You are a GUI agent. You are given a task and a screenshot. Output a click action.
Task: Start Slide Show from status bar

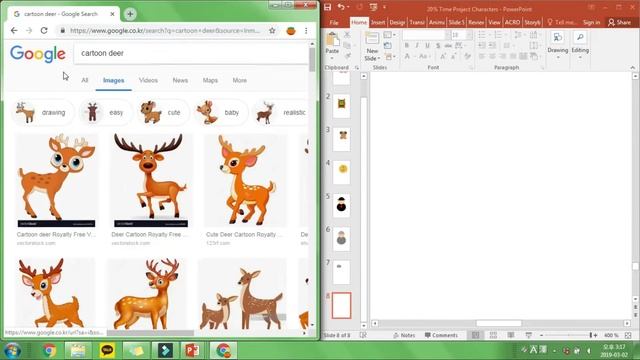529,335
